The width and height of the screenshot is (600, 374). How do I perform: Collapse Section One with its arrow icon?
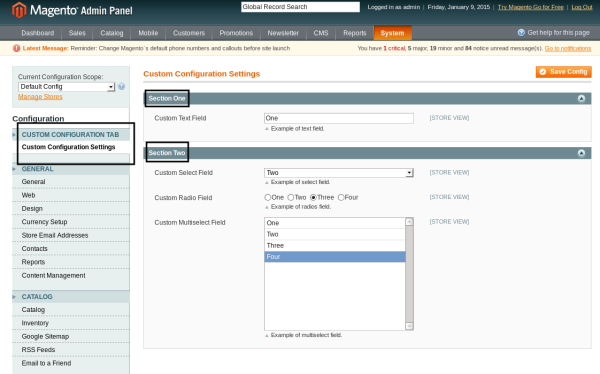tap(581, 98)
